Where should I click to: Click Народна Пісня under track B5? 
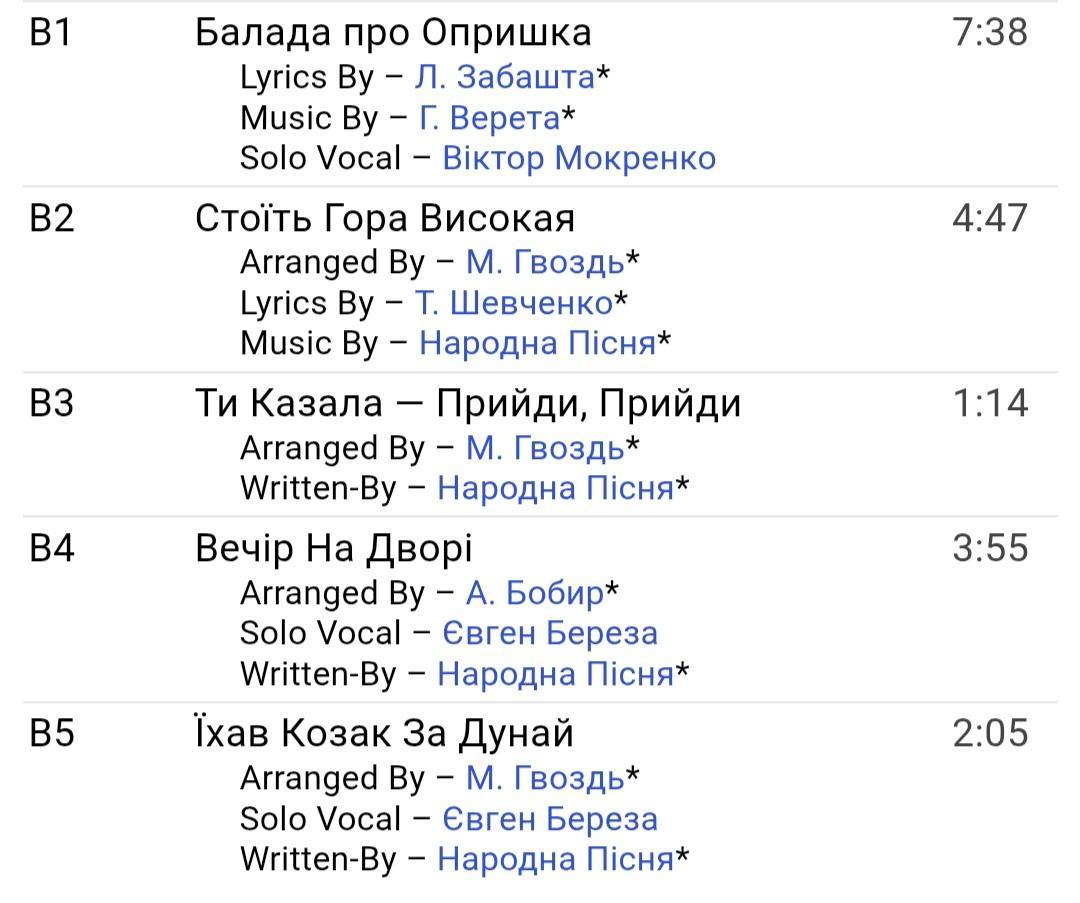[555, 859]
